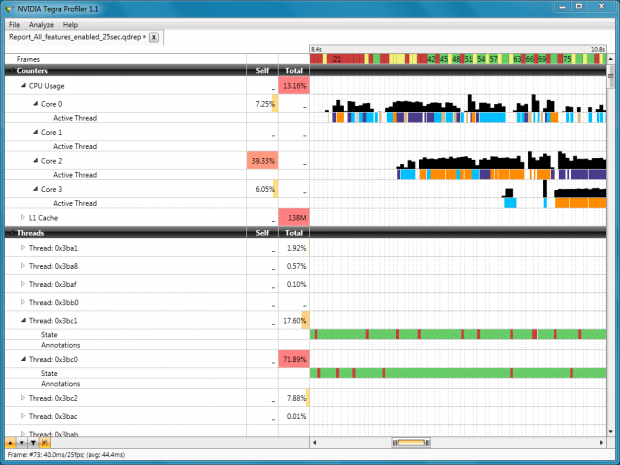620x465 pixels.
Task: Select frame 42 in the Frames bar
Action: pyautogui.click(x=431, y=59)
